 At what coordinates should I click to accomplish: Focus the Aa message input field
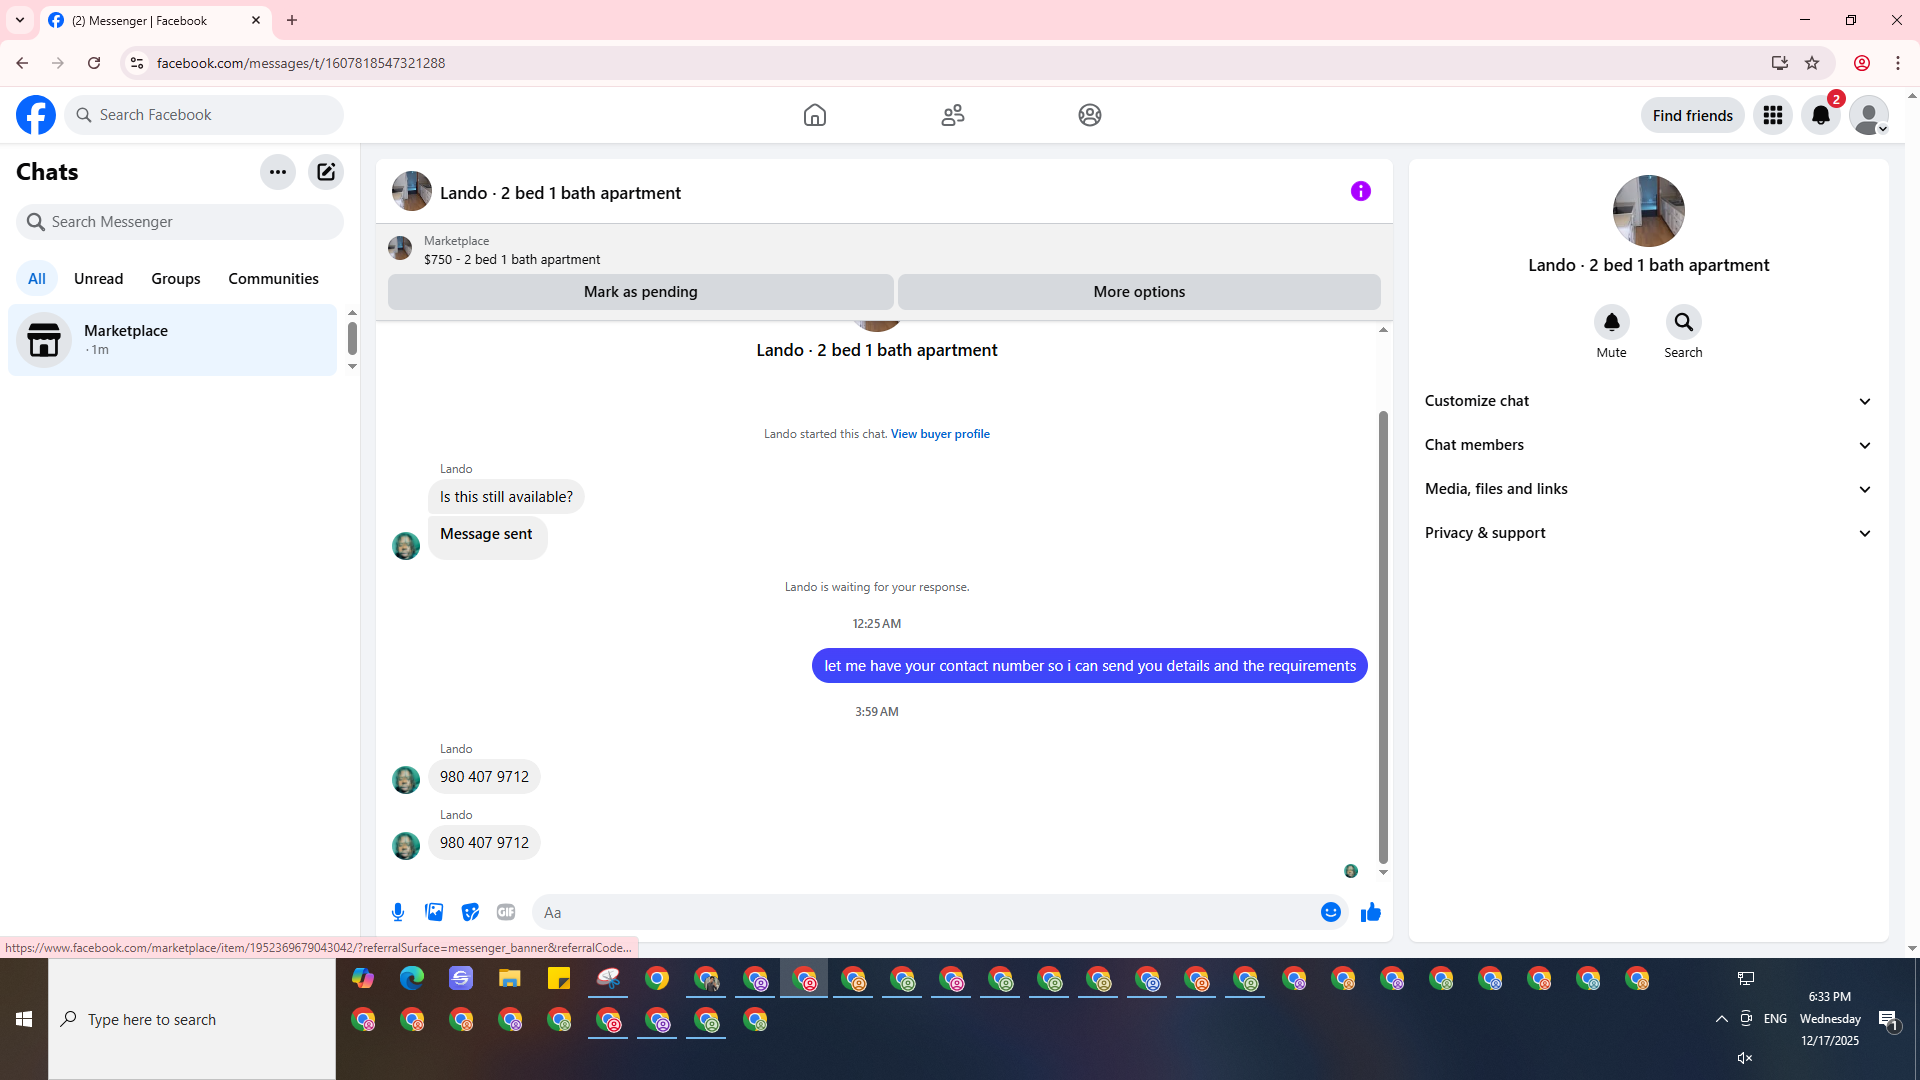[x=920, y=912]
